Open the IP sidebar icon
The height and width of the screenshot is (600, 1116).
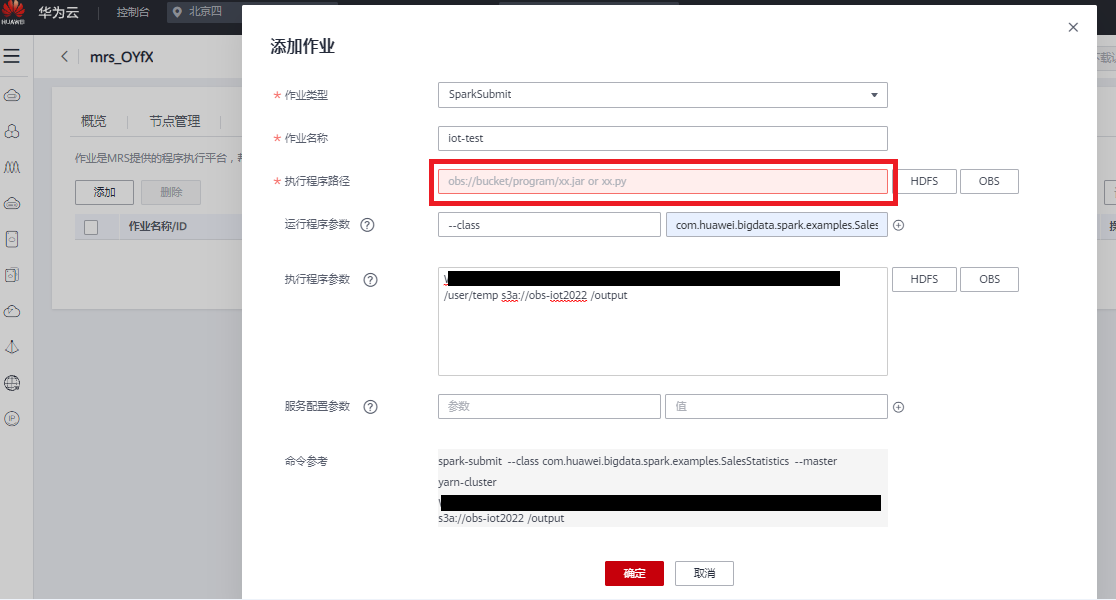tap(12, 419)
